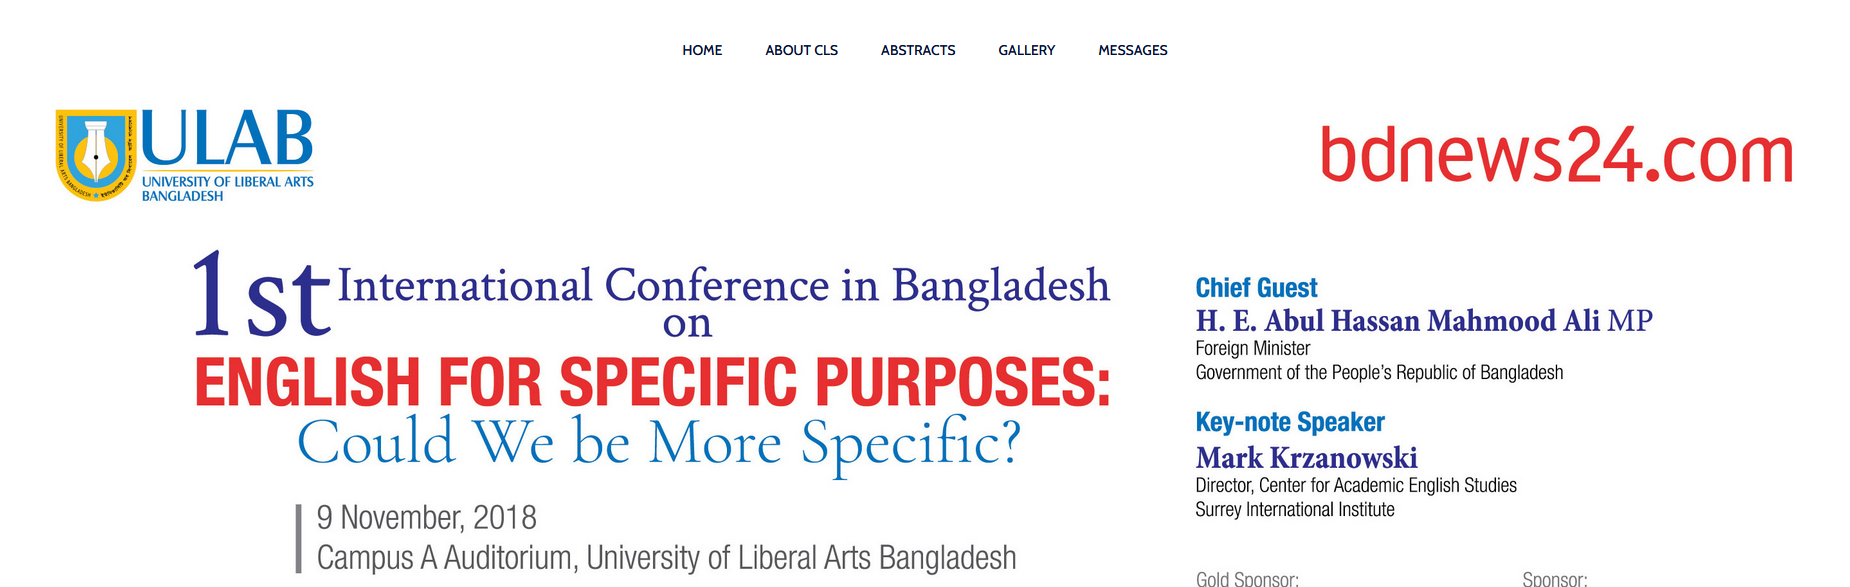
Task: Click the University of Liberal Arts Bangladesh tagline
Action: [227, 189]
